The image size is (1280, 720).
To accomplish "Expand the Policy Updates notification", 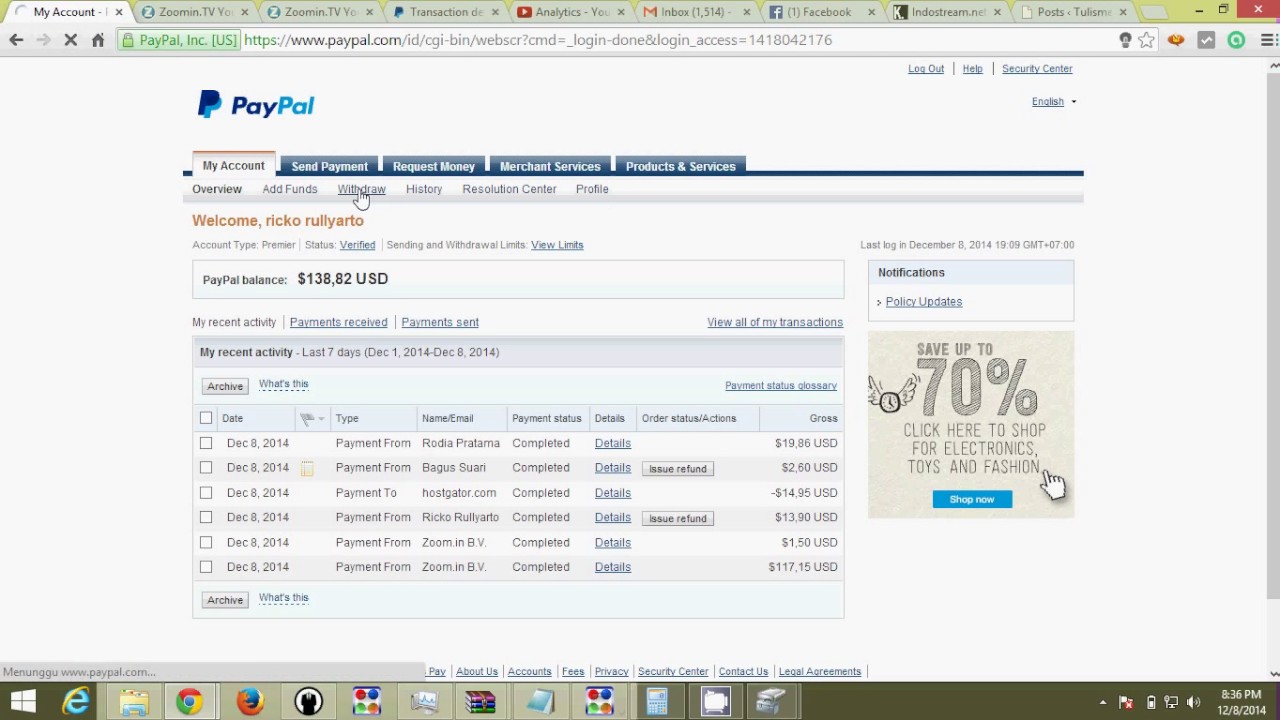I will pos(923,301).
